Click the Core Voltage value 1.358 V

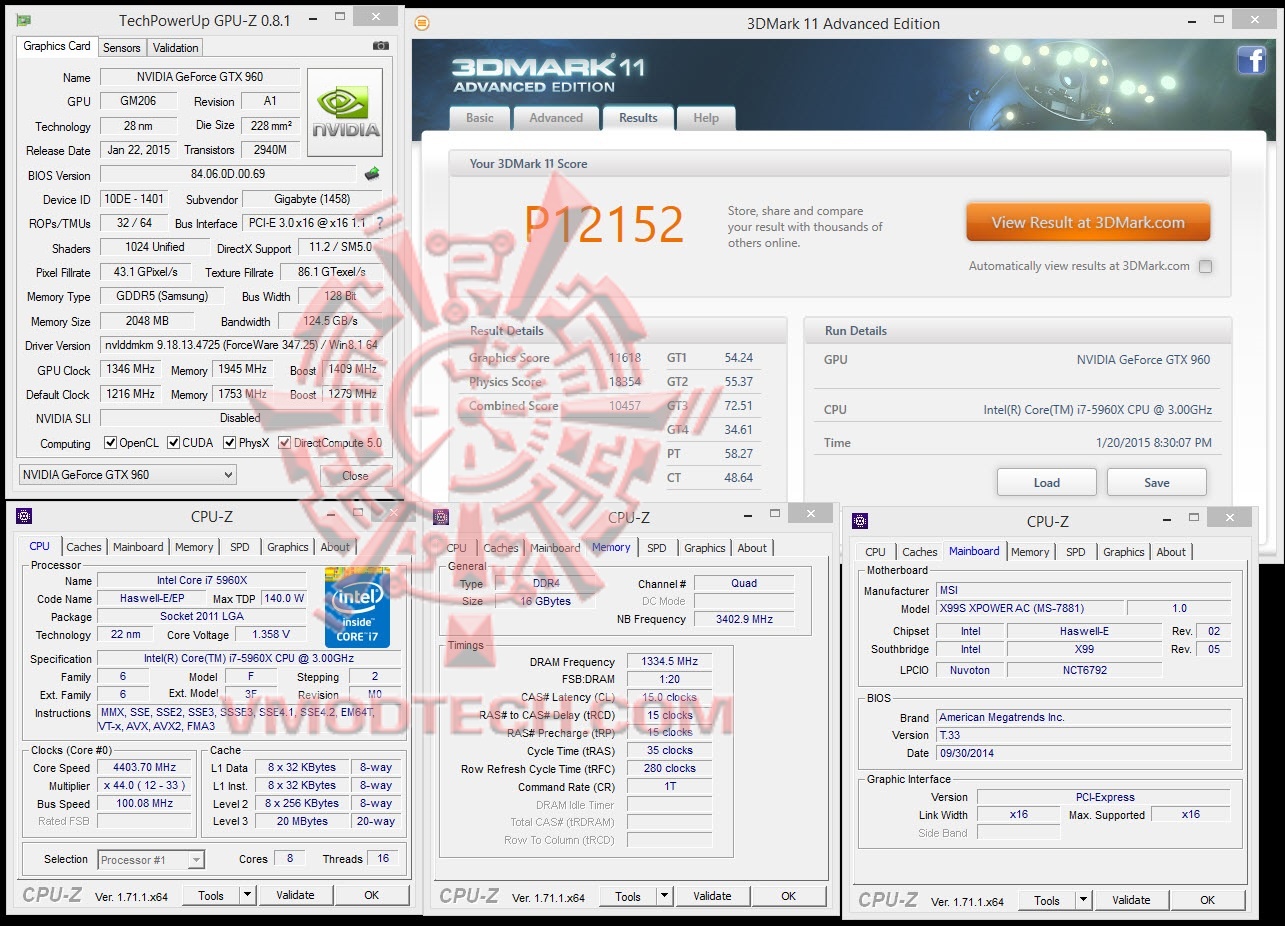(271, 634)
